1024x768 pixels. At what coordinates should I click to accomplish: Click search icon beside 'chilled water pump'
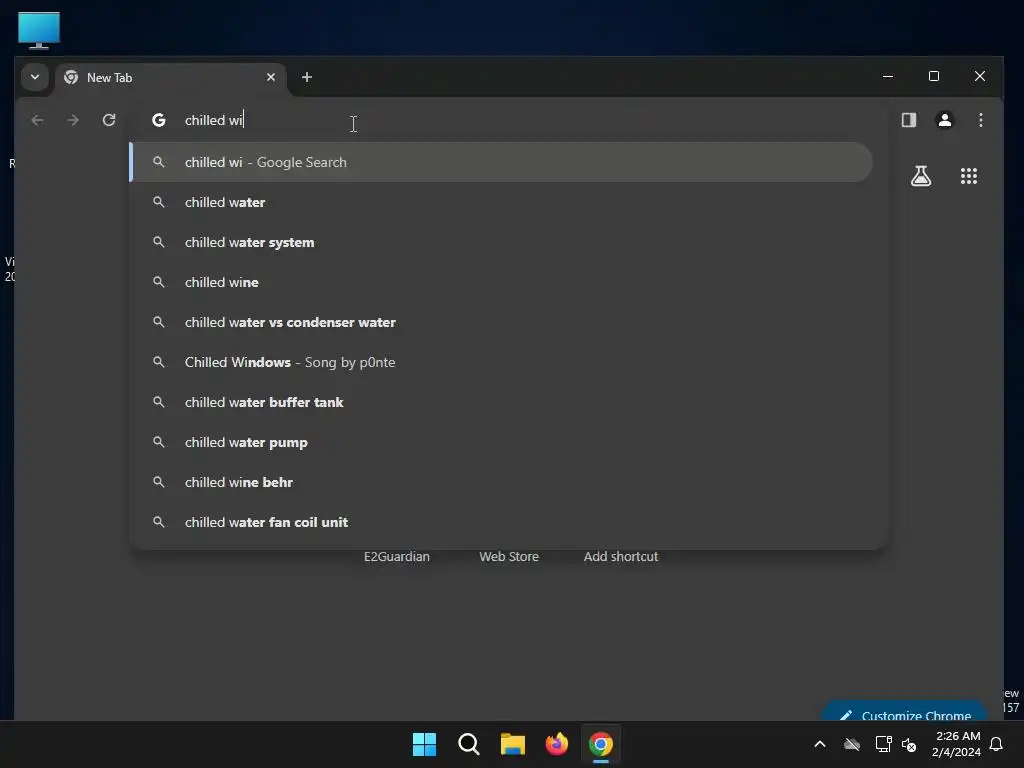(x=159, y=442)
